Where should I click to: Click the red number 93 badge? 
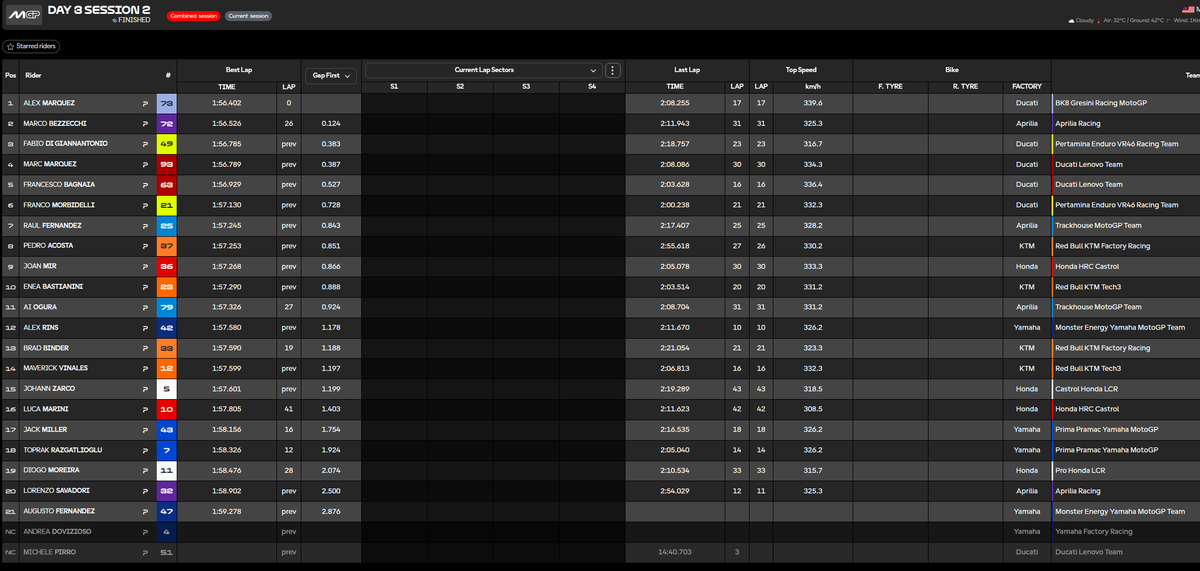point(167,164)
